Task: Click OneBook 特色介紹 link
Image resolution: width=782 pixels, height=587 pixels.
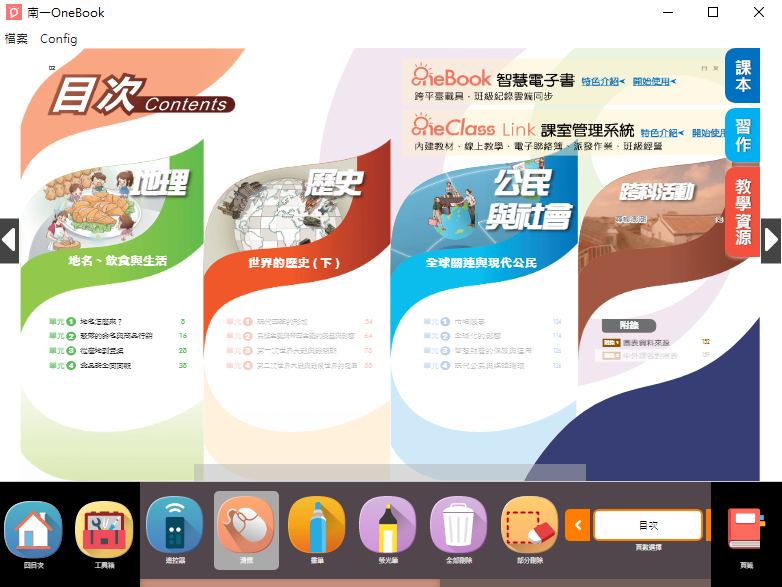Action: point(602,81)
